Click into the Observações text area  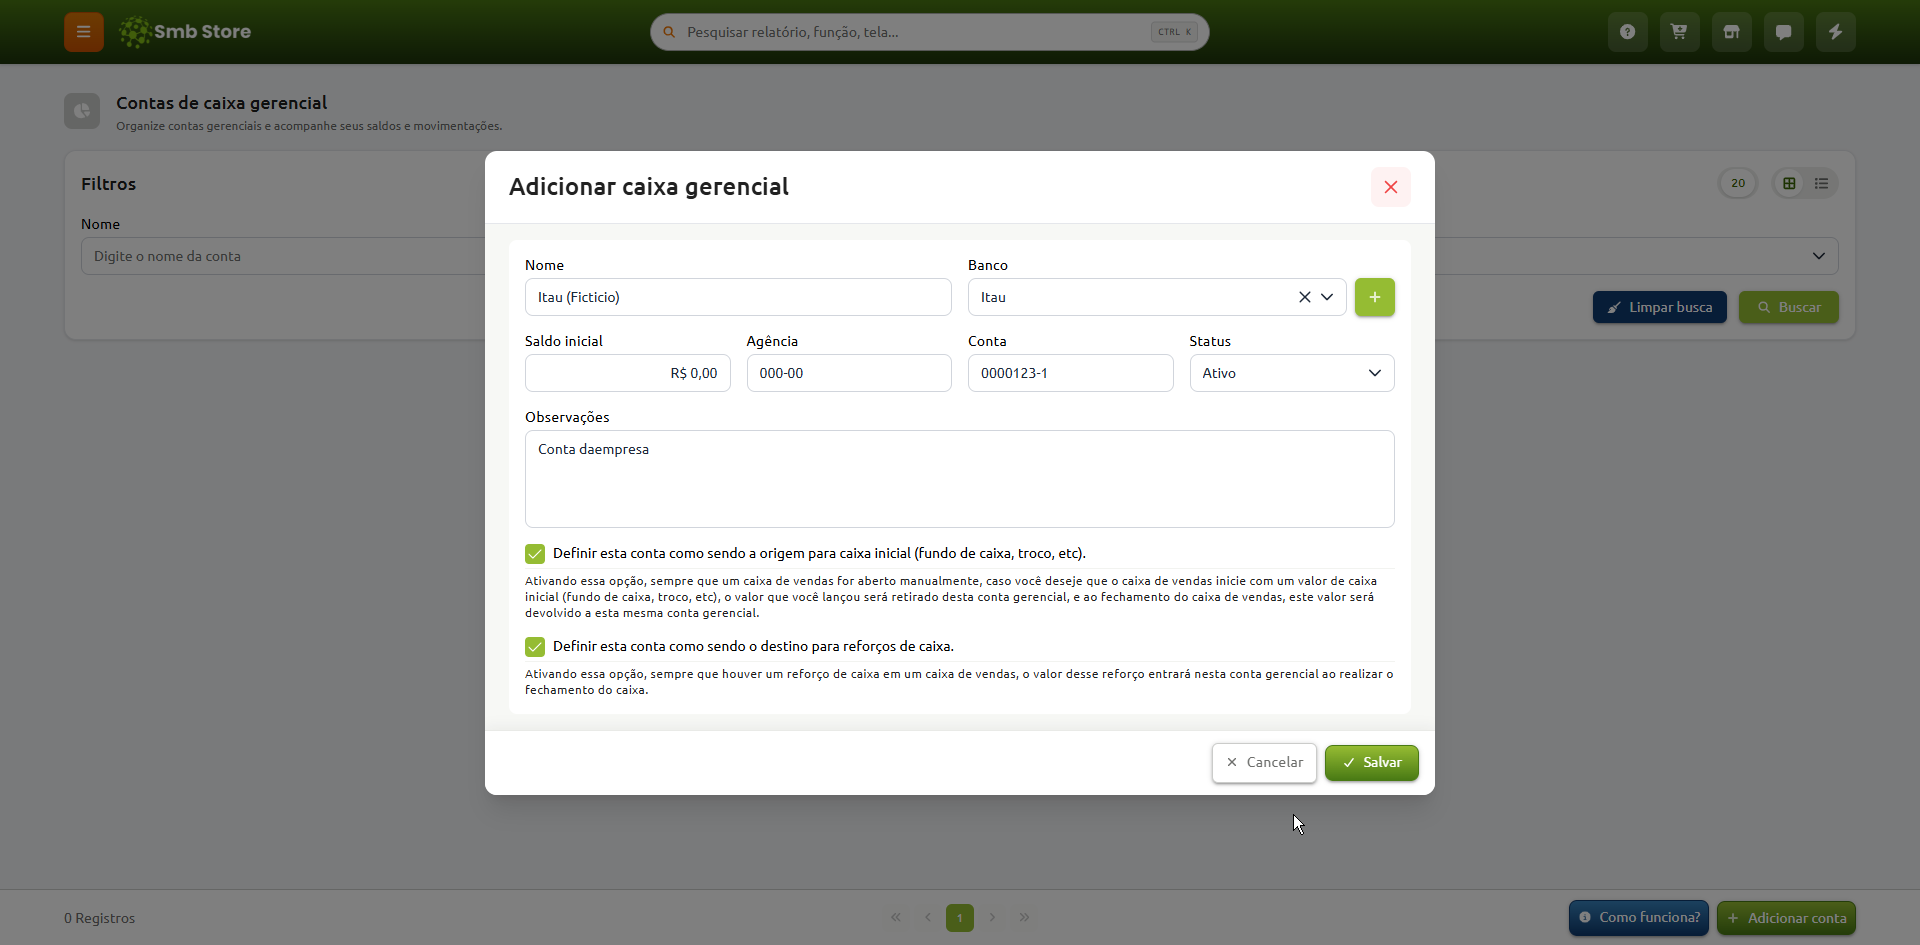960,479
